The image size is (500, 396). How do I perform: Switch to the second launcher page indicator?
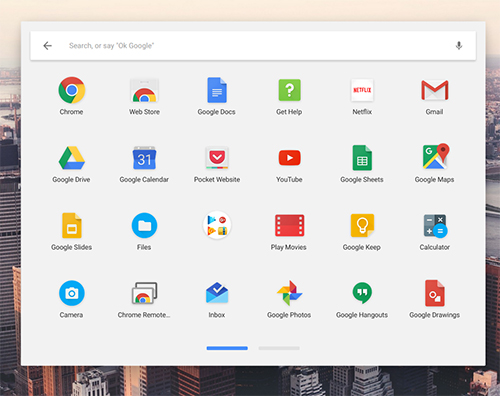[279, 348]
